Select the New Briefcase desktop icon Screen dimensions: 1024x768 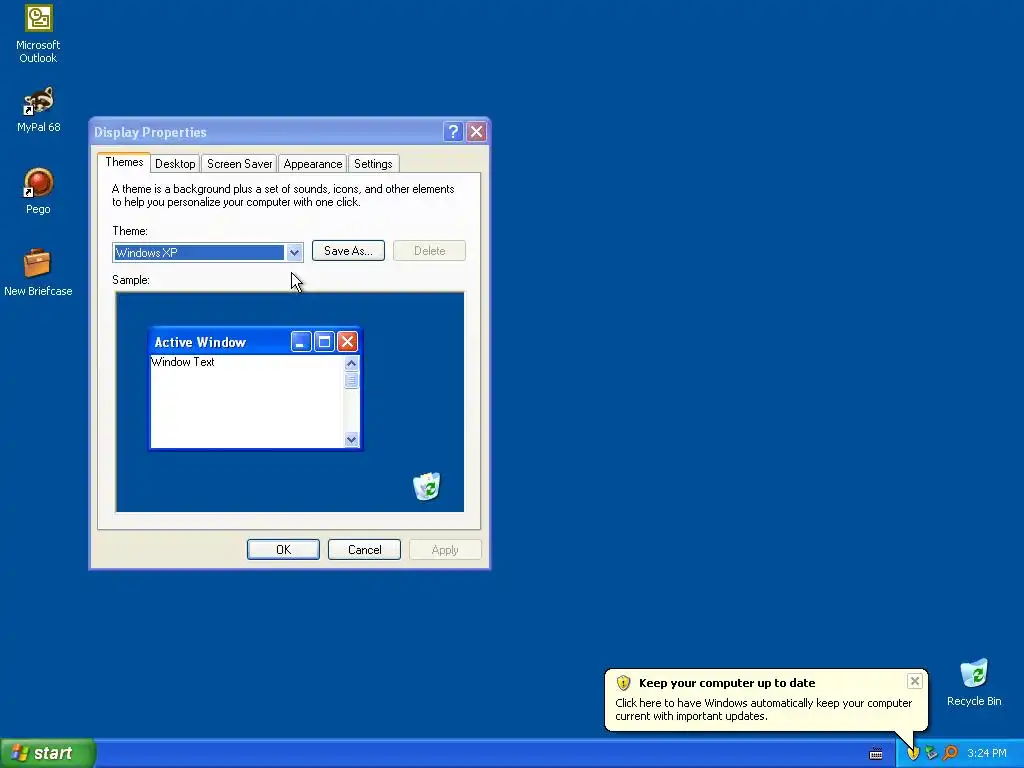pos(38,272)
